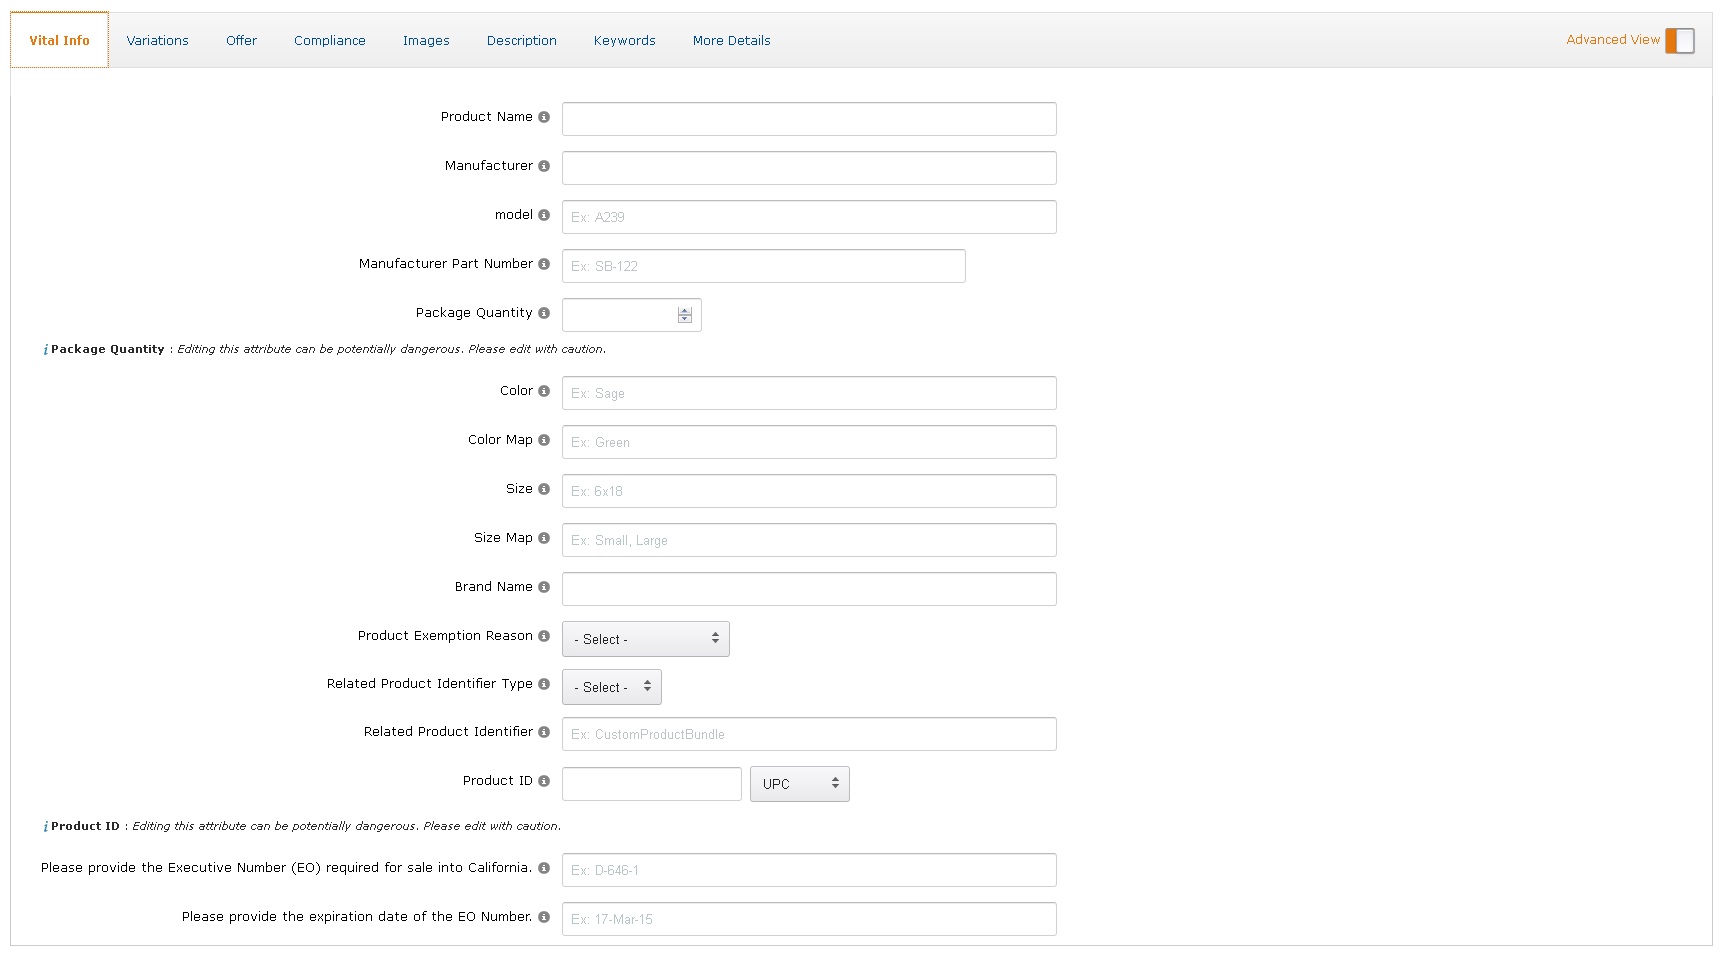Click the info icon beside Color Map

[x=544, y=440]
